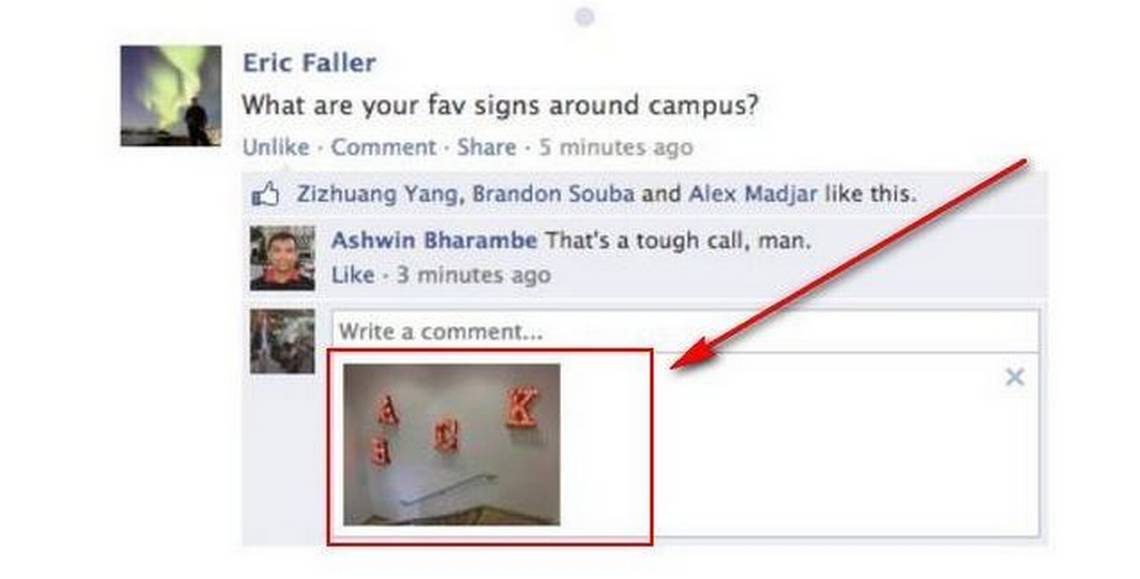This screenshot has width=1140, height=579.
Task: Visit Eric Faller's profile name link
Action: pos(309,63)
